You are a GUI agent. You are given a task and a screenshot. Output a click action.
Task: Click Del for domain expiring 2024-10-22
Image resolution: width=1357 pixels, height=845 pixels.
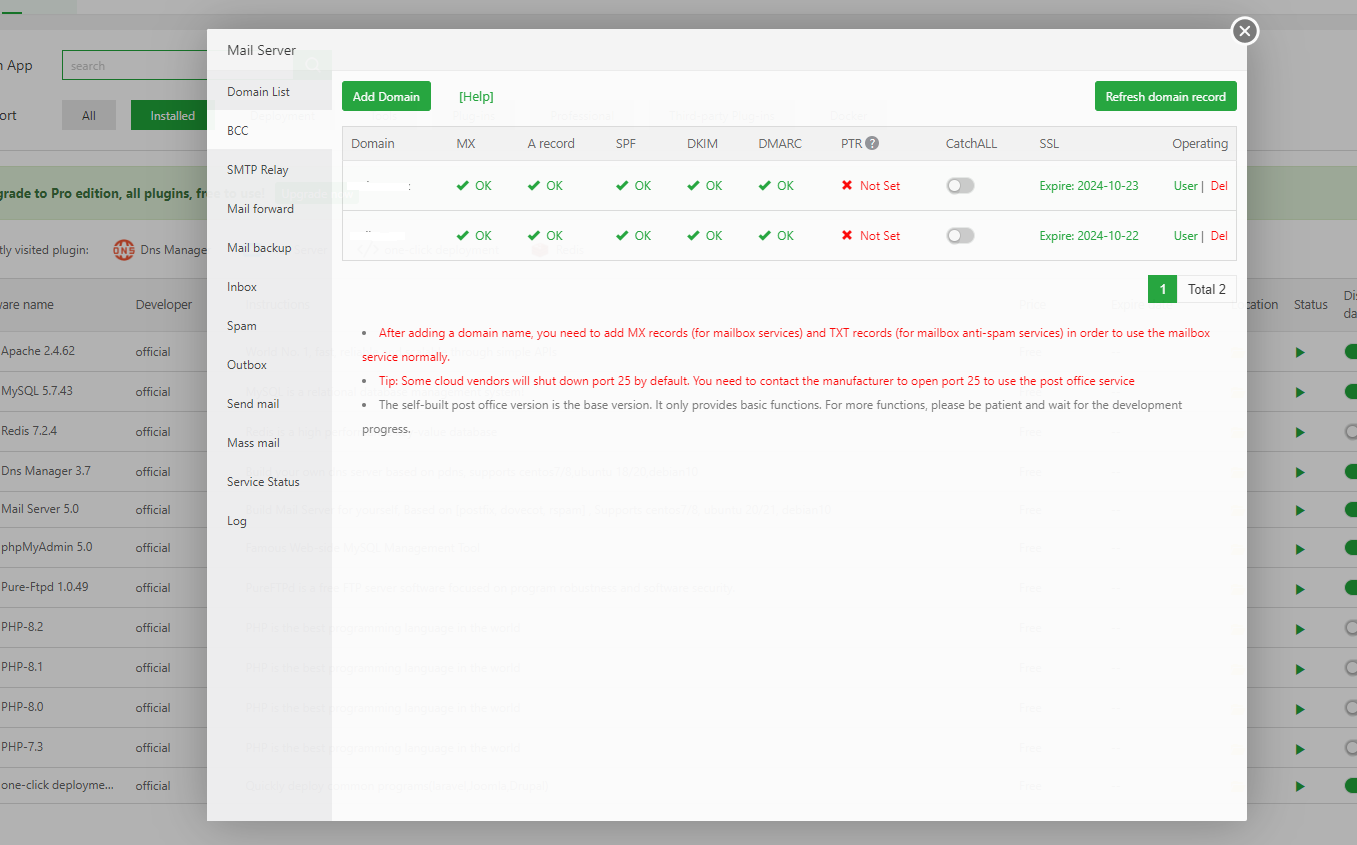click(x=1219, y=236)
